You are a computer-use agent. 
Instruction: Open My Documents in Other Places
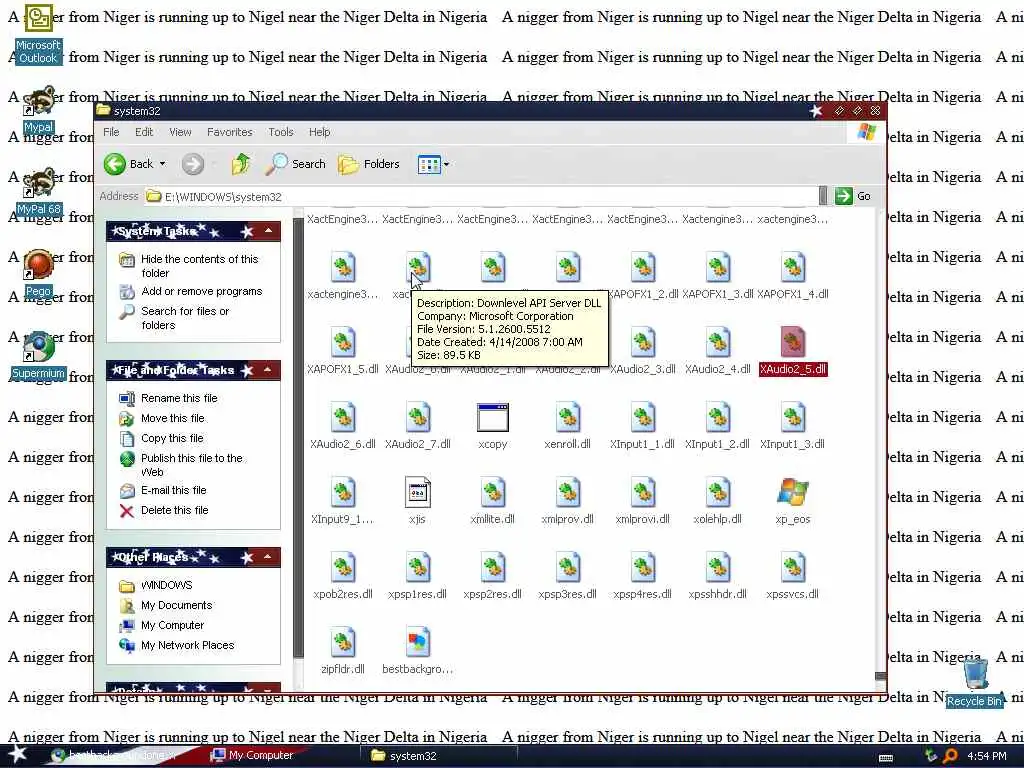(176, 605)
